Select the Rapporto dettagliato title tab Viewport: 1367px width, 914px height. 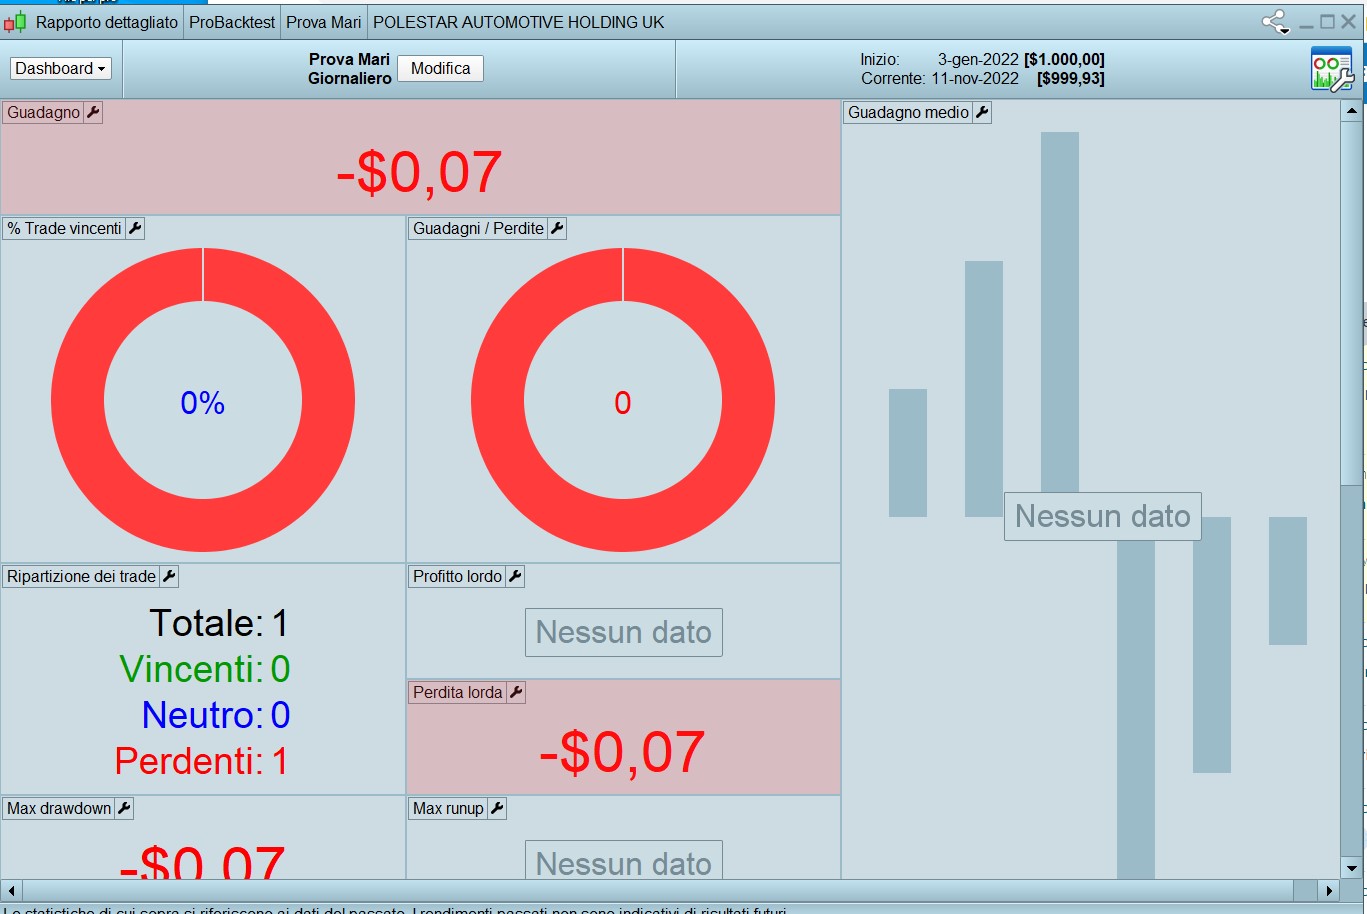[x=107, y=22]
